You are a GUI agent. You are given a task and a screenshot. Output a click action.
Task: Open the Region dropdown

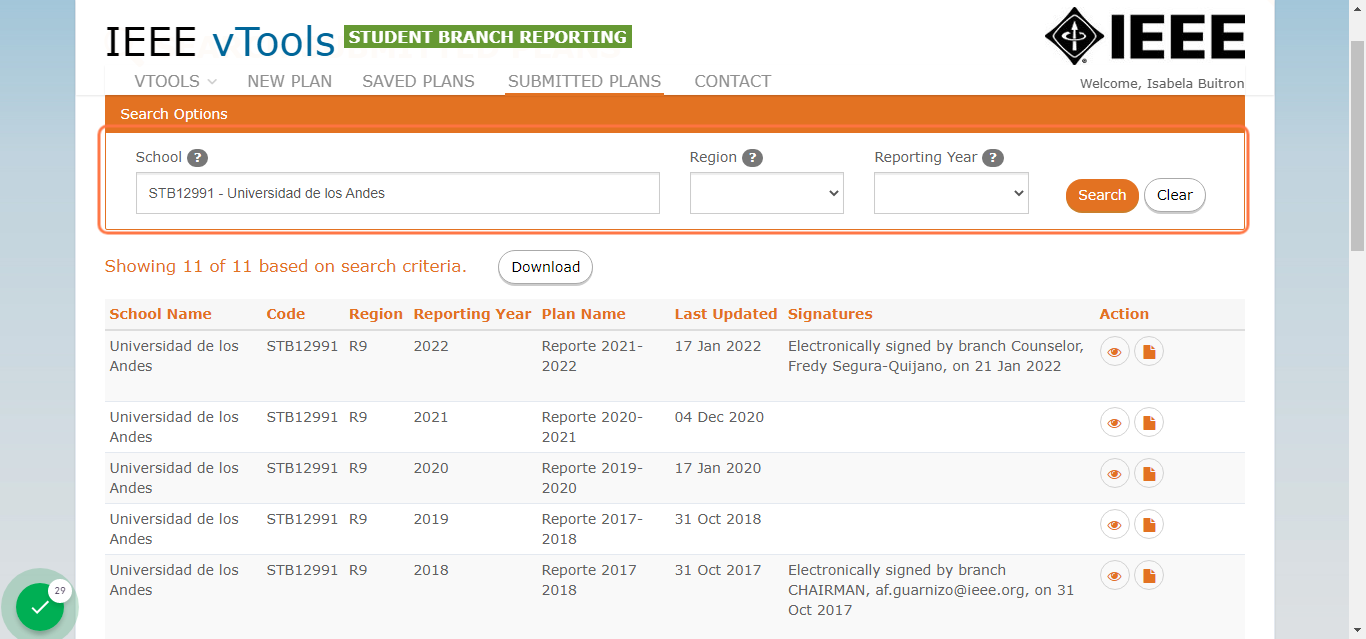[x=767, y=193]
